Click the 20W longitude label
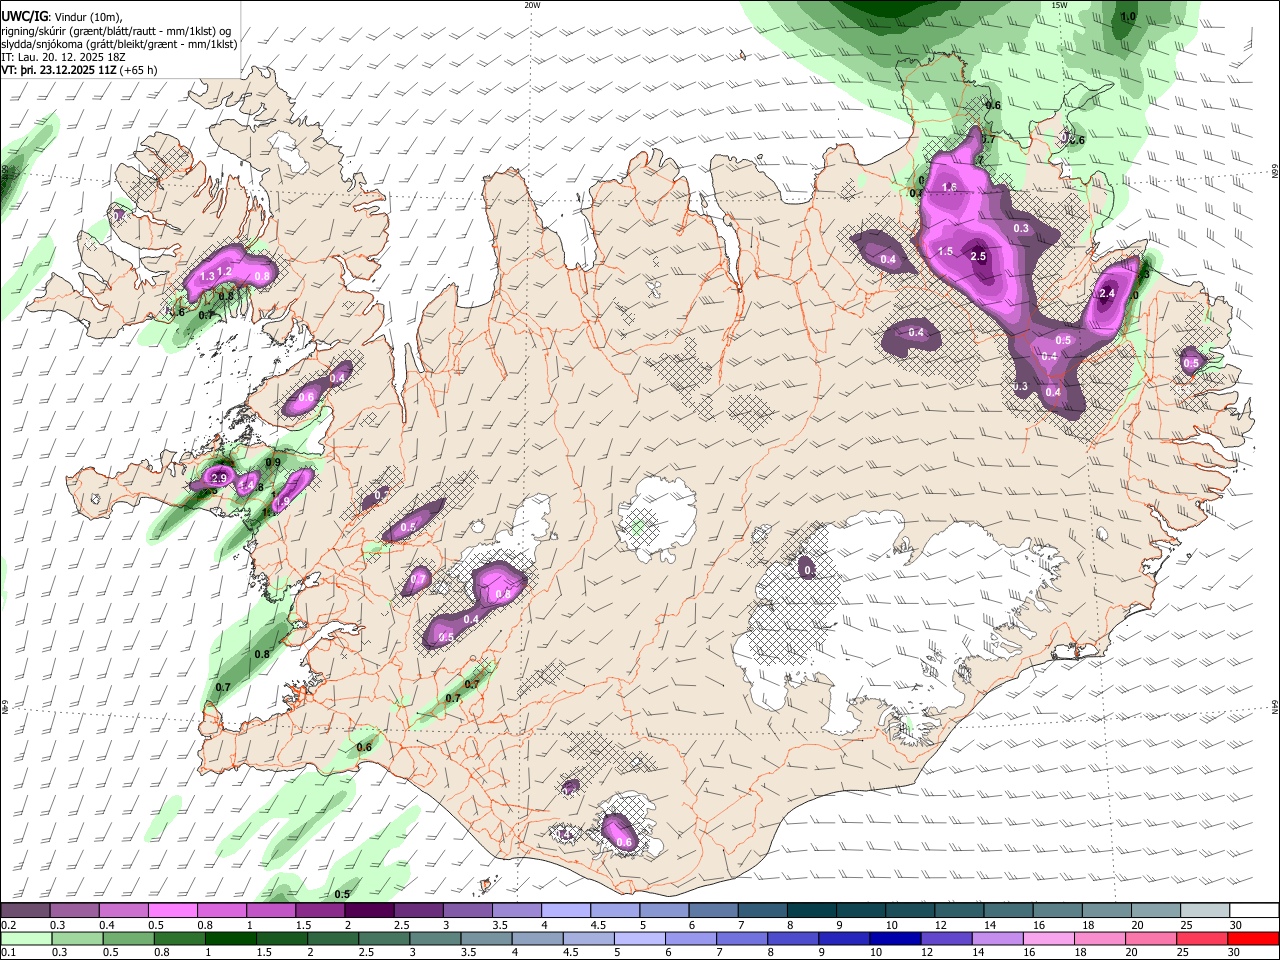Image resolution: width=1280 pixels, height=960 pixels. (532, 5)
